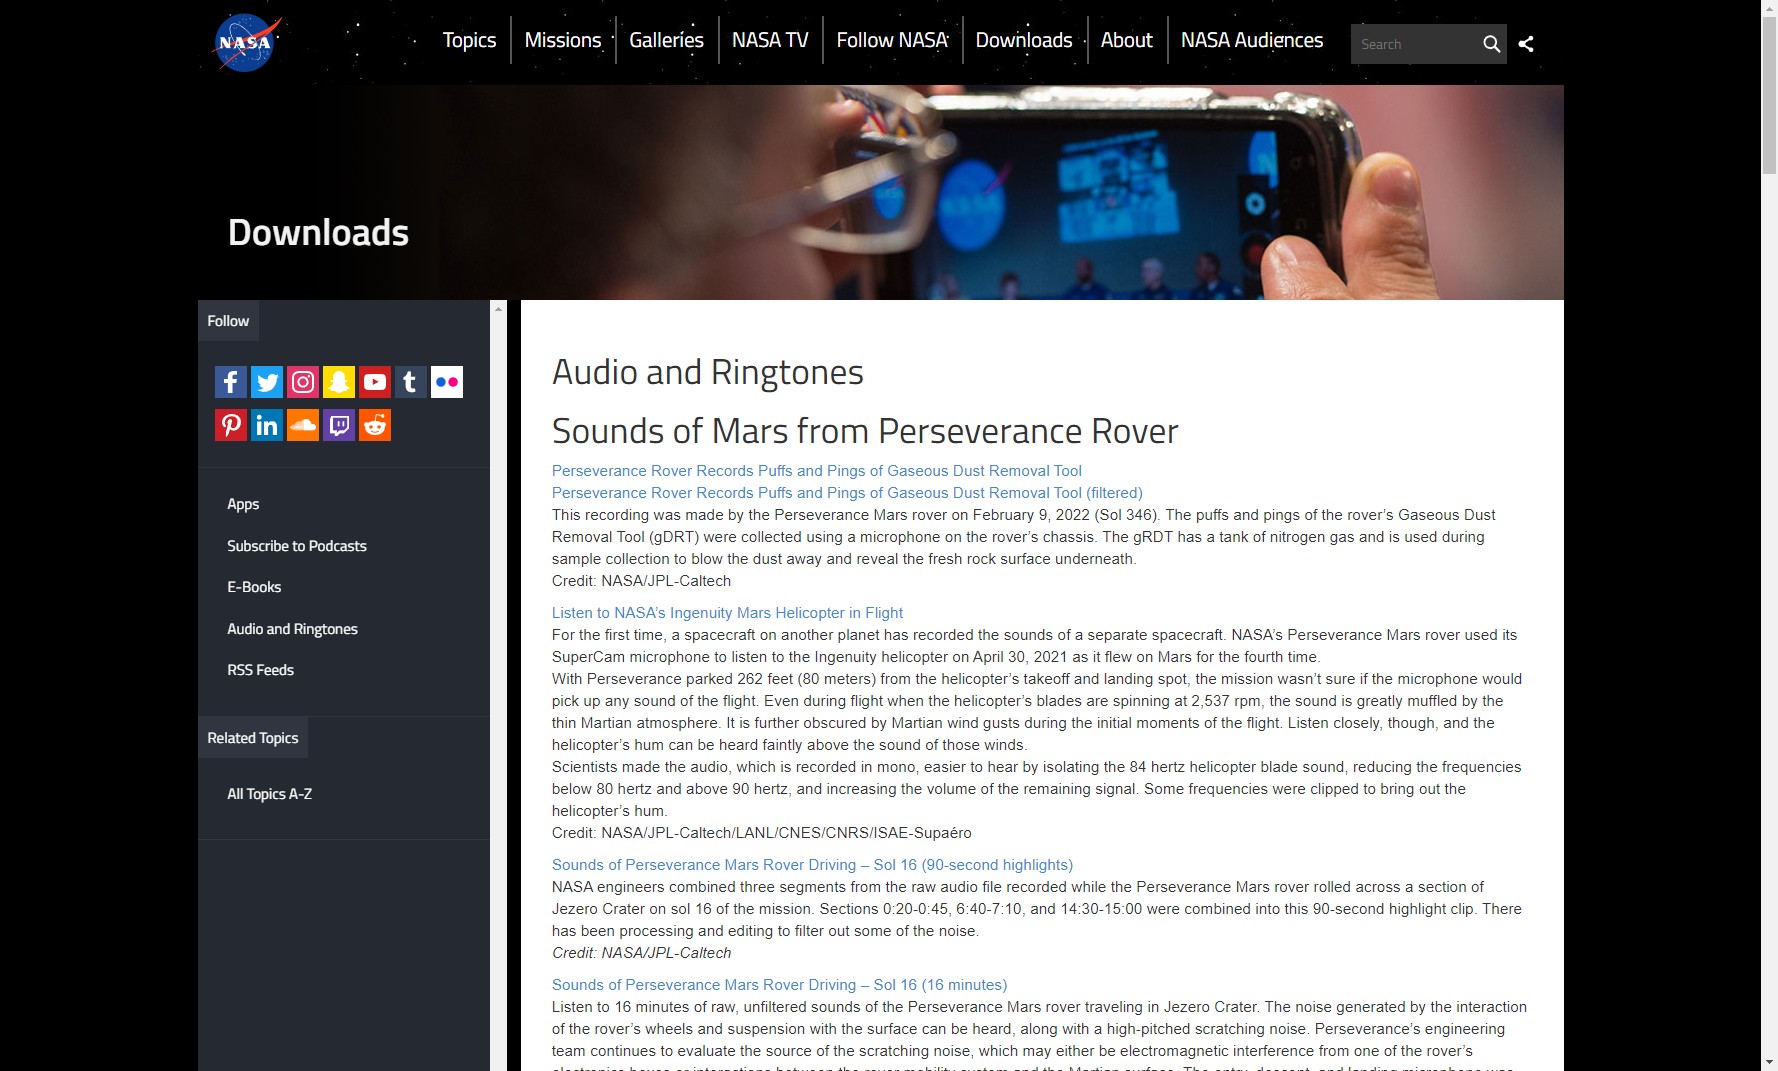Viewport: 1778px width, 1071px height.
Task: Open NASA's Reddit icon
Action: (x=375, y=425)
